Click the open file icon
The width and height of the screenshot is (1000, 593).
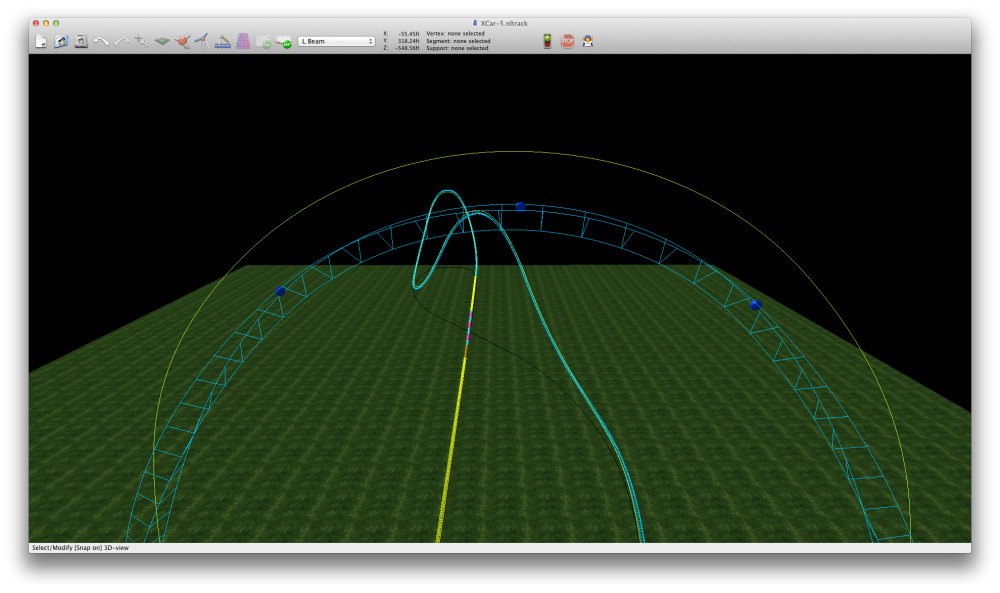61,41
